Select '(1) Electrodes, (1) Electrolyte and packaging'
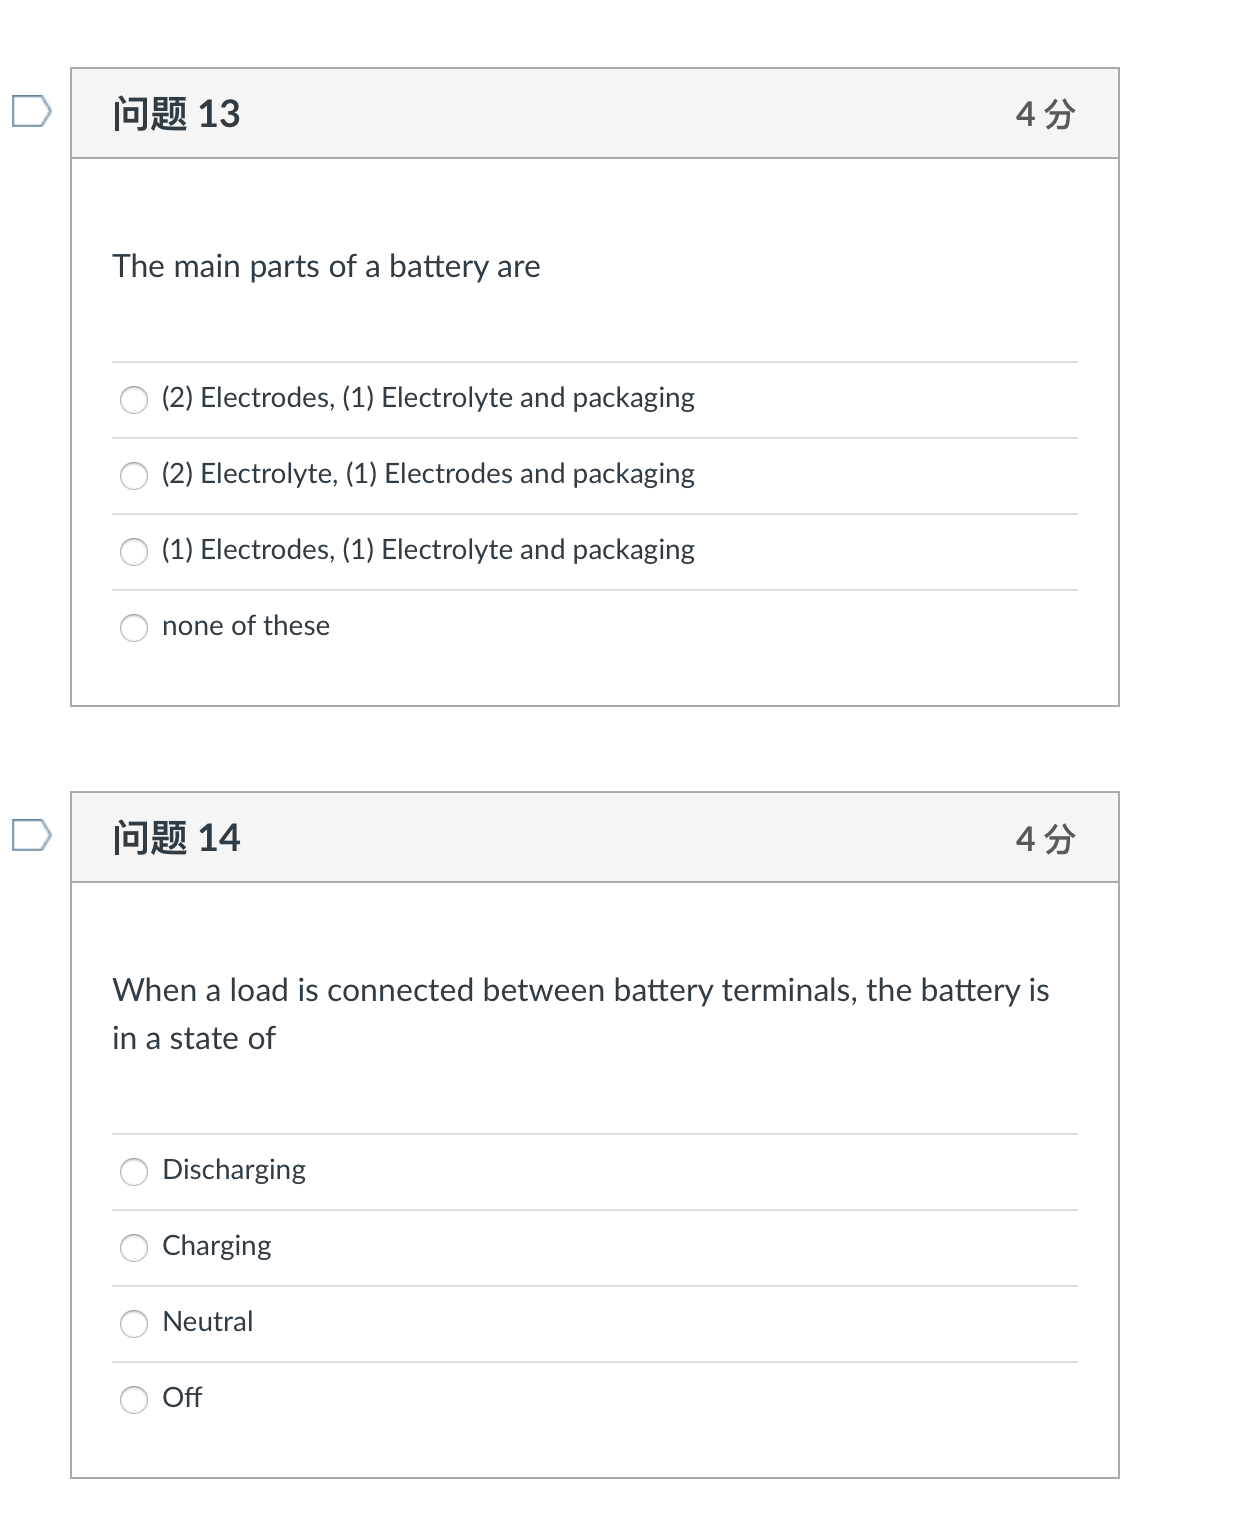1260x1522 pixels. coord(134,552)
